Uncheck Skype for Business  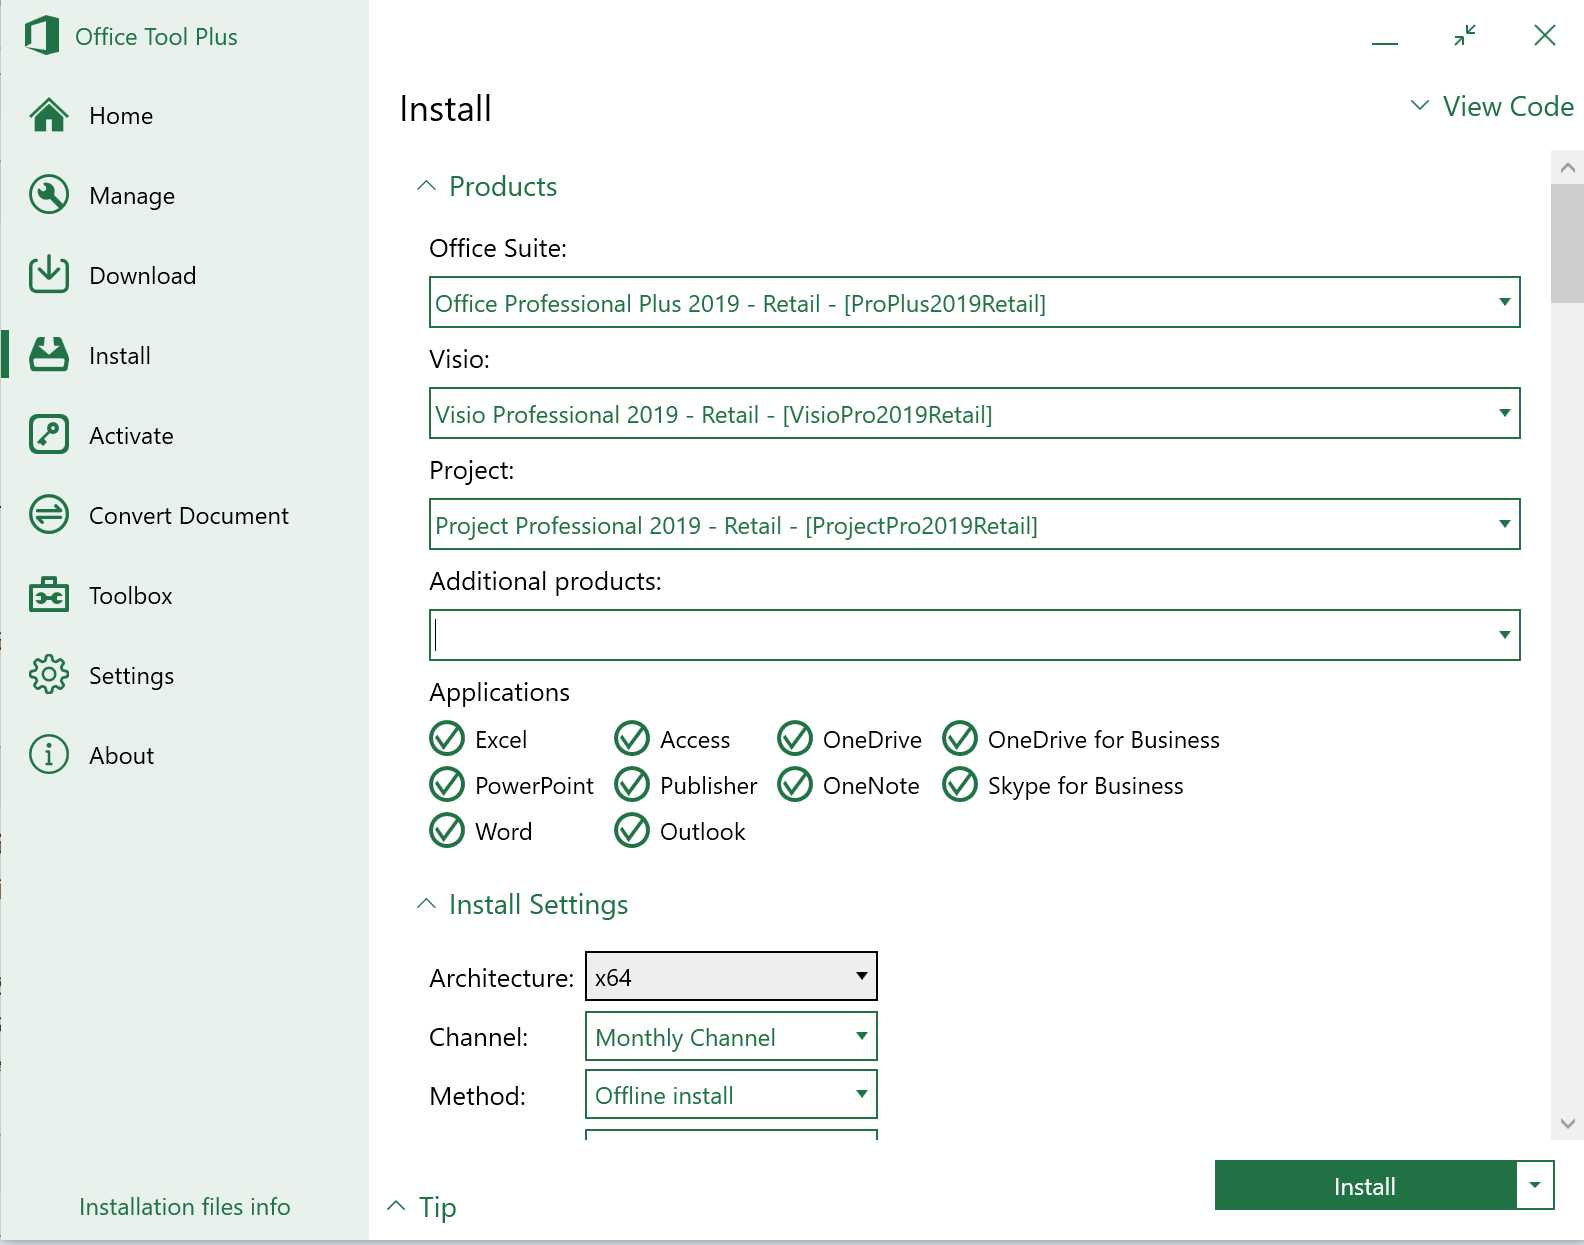[960, 785]
